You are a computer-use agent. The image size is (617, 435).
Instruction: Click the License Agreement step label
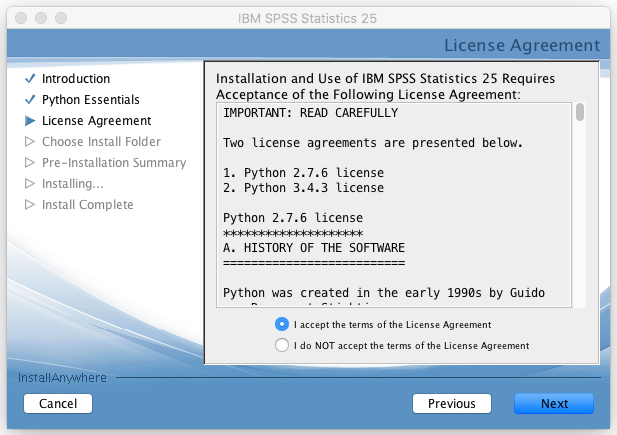pos(96,120)
